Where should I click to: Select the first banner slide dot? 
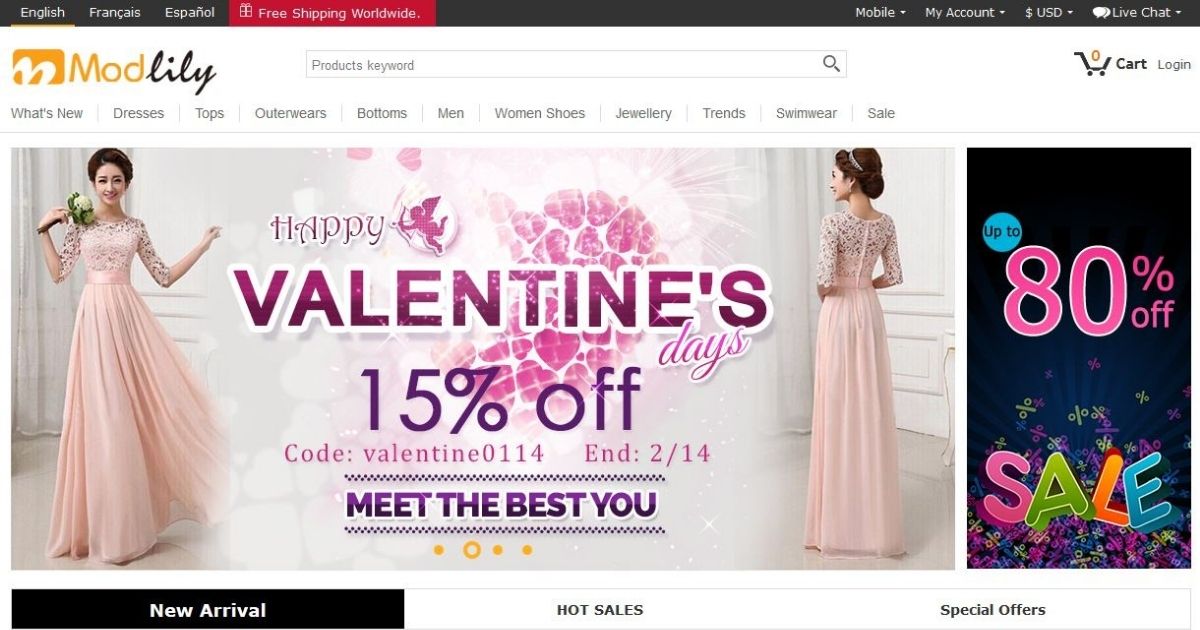point(438,550)
